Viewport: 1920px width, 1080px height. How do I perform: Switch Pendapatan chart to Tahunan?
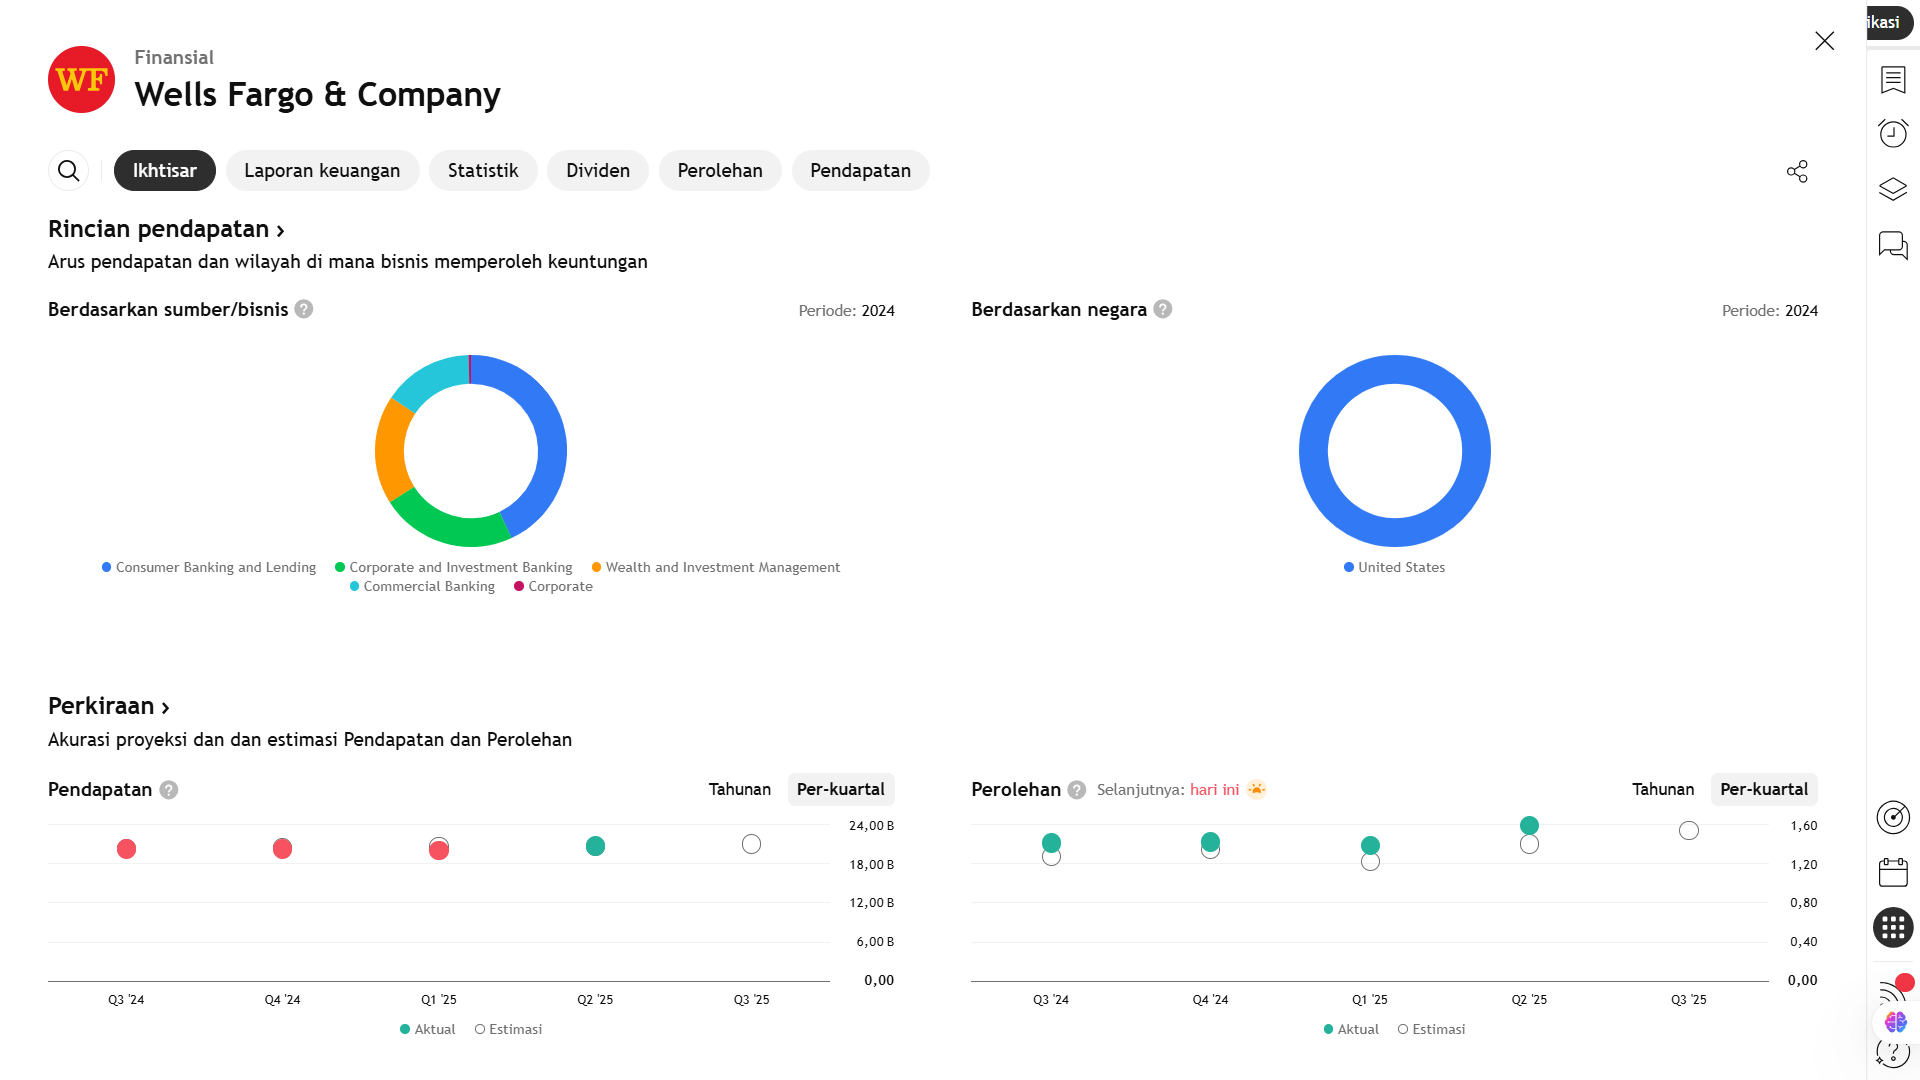[739, 789]
